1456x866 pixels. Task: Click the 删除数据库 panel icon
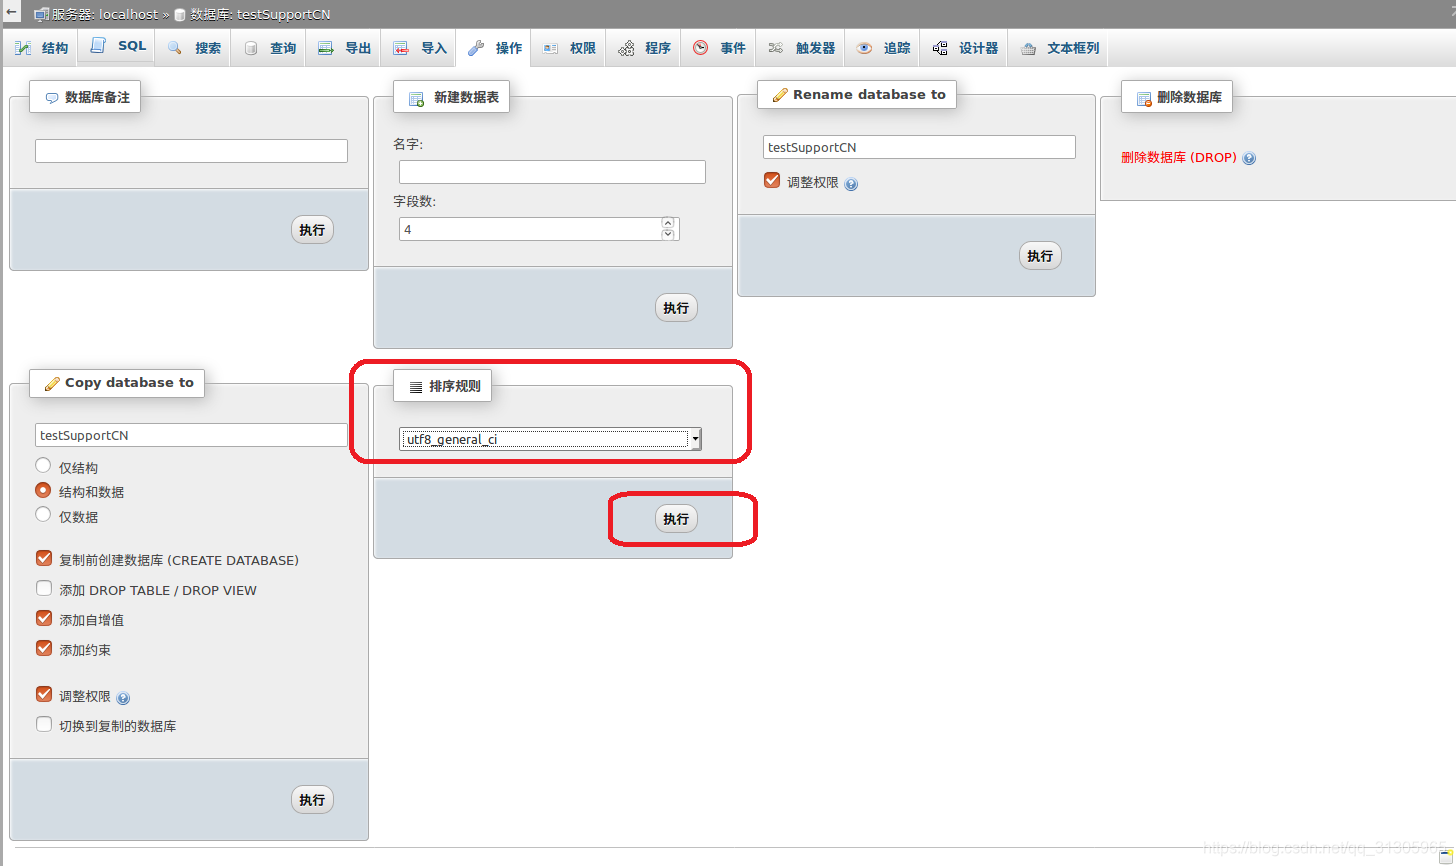click(x=1144, y=98)
